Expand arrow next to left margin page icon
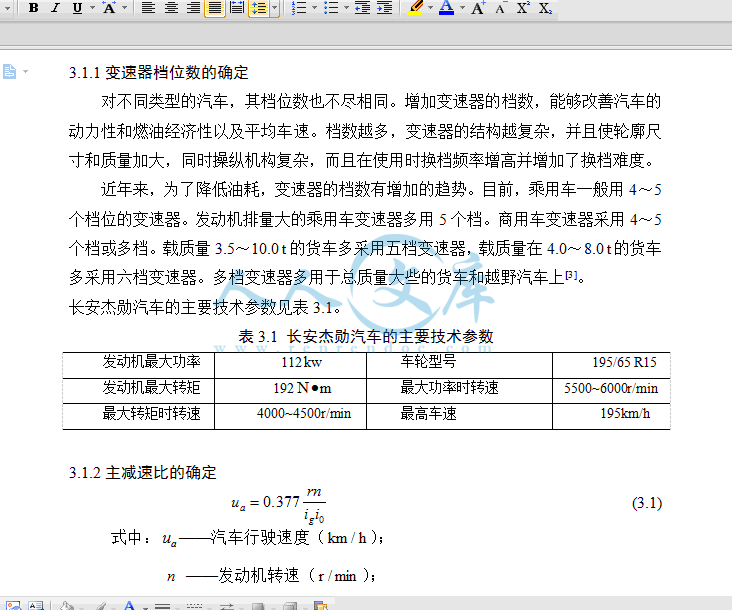The height and width of the screenshot is (610, 732). tap(26, 72)
